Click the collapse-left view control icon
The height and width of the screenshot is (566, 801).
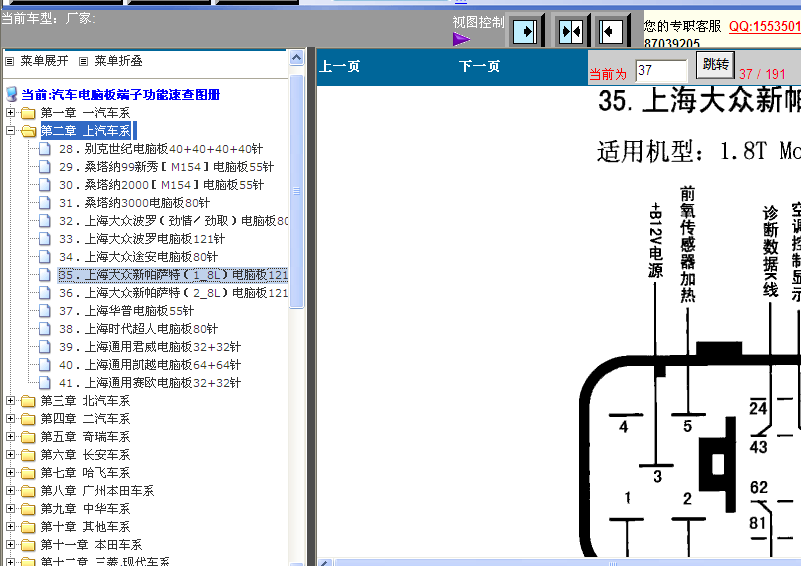point(610,32)
